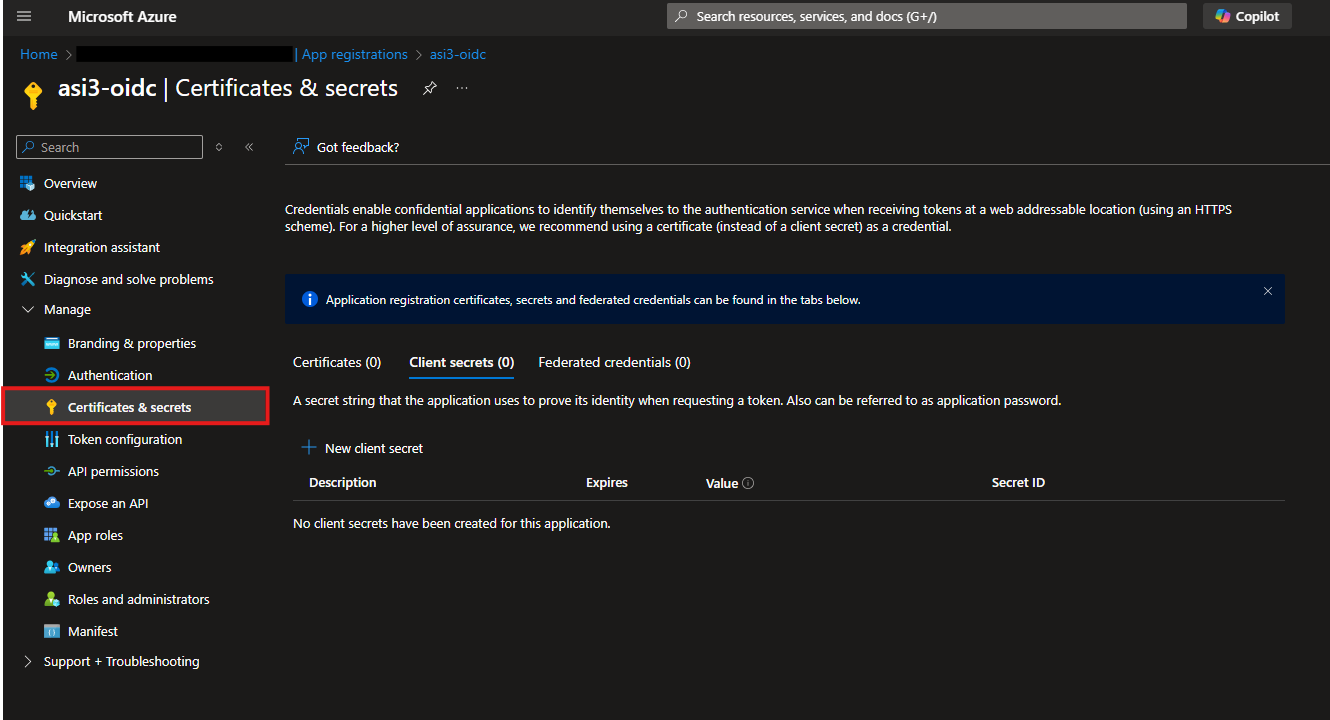Collapse the sidebar with double chevron
Viewport: 1330px width, 720px height.
(x=249, y=147)
